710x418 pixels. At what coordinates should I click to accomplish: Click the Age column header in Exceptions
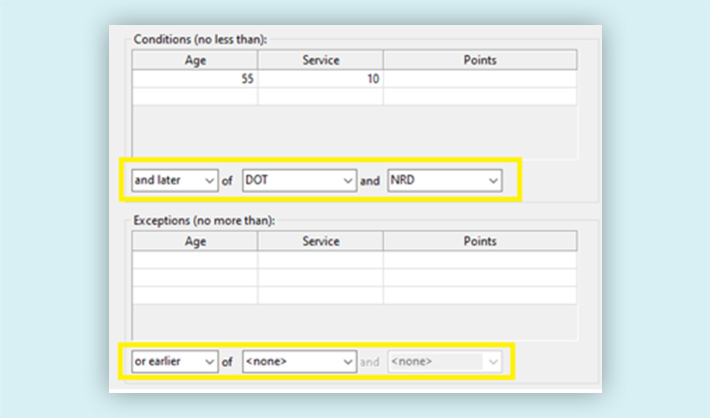195,241
